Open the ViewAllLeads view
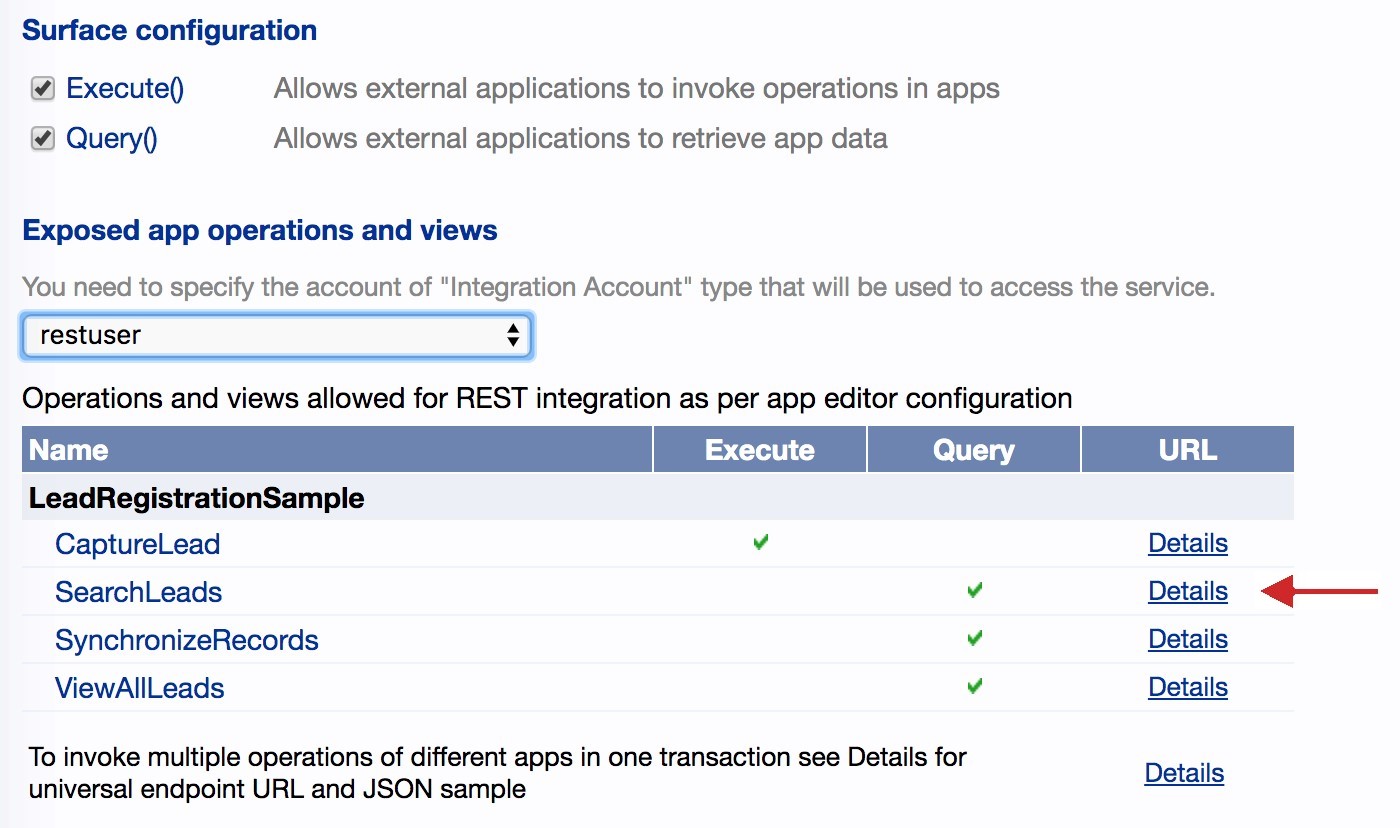This screenshot has width=1400, height=828. pos(139,688)
